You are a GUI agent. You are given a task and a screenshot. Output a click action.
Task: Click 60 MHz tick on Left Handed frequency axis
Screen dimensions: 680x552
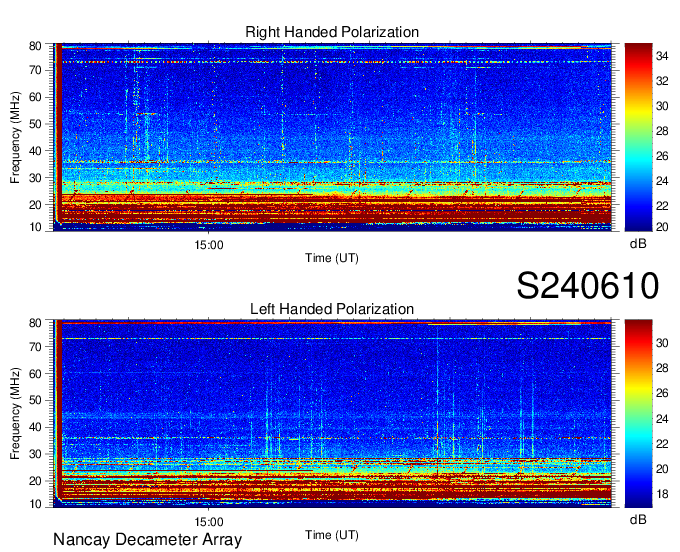coord(35,374)
